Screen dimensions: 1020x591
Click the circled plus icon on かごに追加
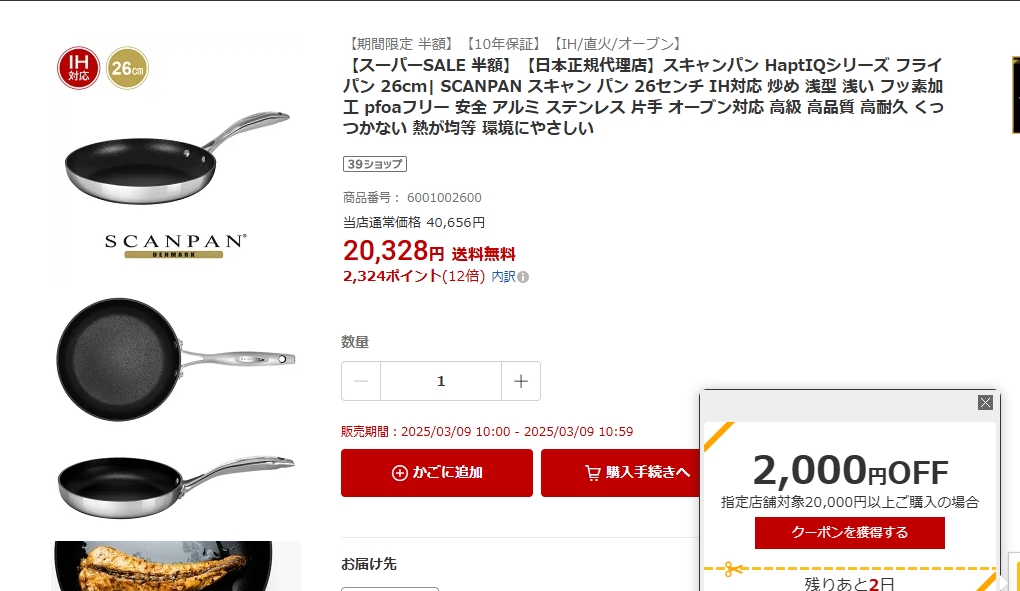click(x=399, y=473)
